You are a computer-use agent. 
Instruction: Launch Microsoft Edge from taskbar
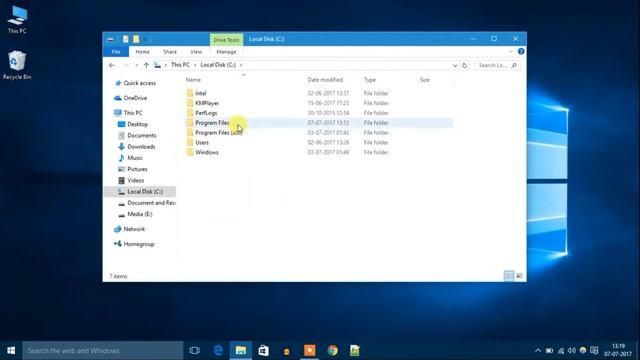pyautogui.click(x=218, y=350)
